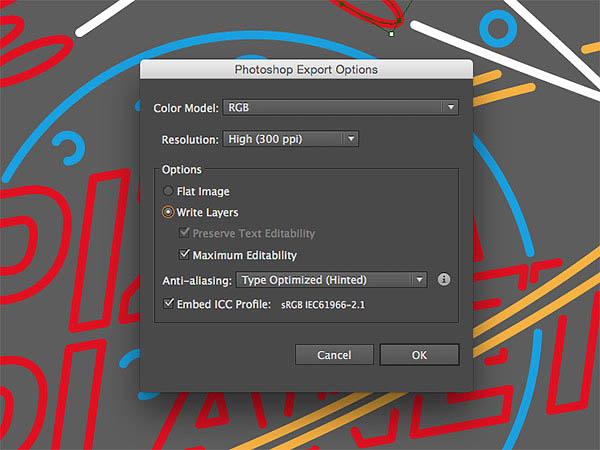Screen dimensions: 600x450
Task: Expand the Resolution dropdown arrow
Action: tap(351, 139)
